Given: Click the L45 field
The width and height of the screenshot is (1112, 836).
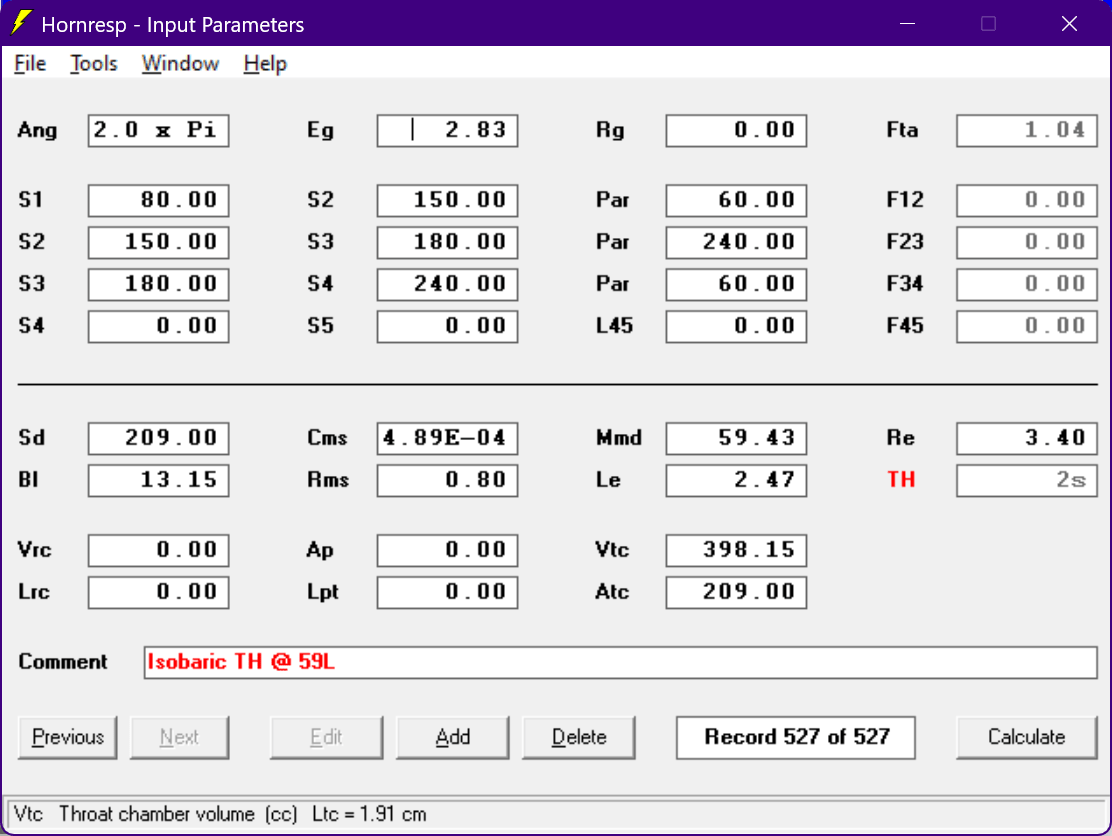Looking at the screenshot, I should (x=736, y=326).
